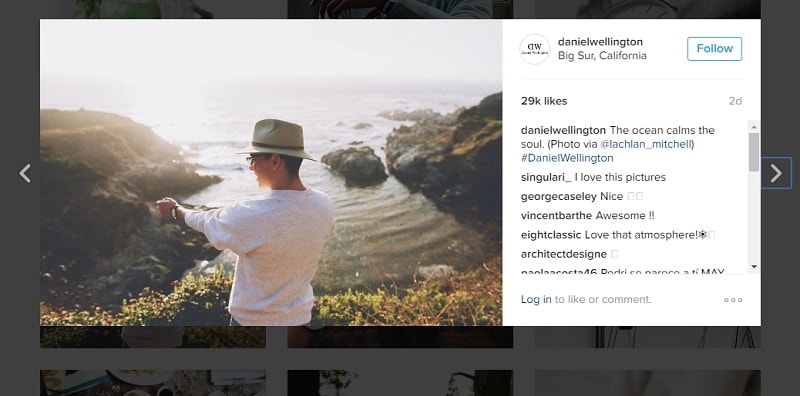The height and width of the screenshot is (396, 800).
Task: Open the @lachlan_mitchell mention
Action: click(x=645, y=144)
